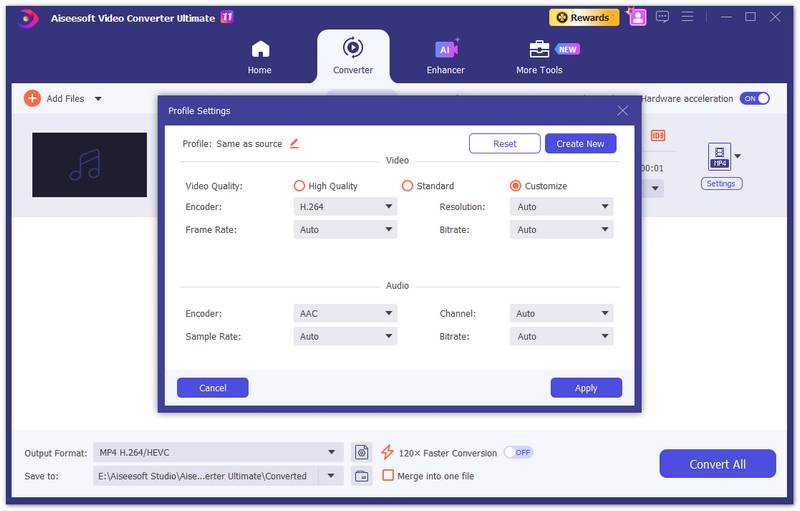Click the music file thumbnail

tap(89, 165)
